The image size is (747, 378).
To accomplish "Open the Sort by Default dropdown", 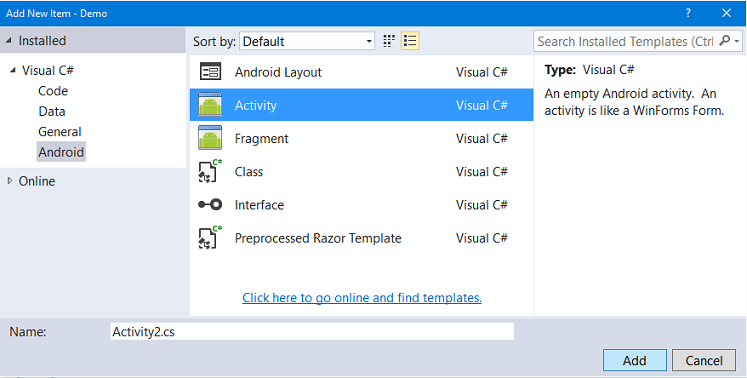I will (x=307, y=41).
